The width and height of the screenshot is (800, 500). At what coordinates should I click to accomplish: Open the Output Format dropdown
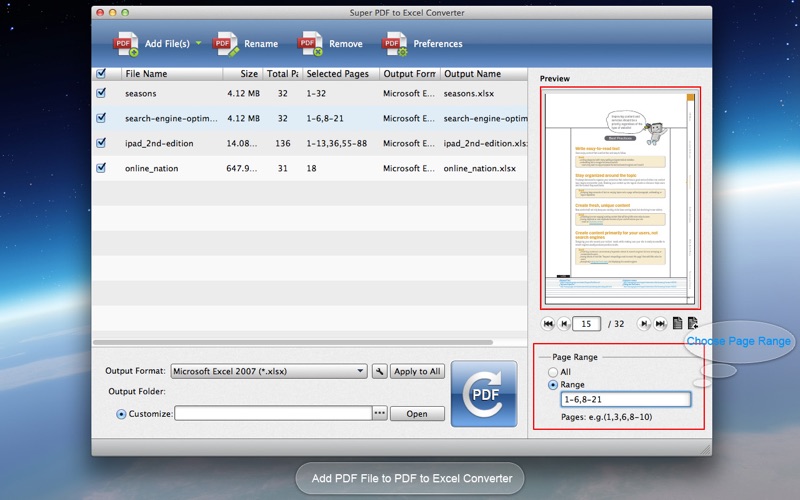click(269, 371)
